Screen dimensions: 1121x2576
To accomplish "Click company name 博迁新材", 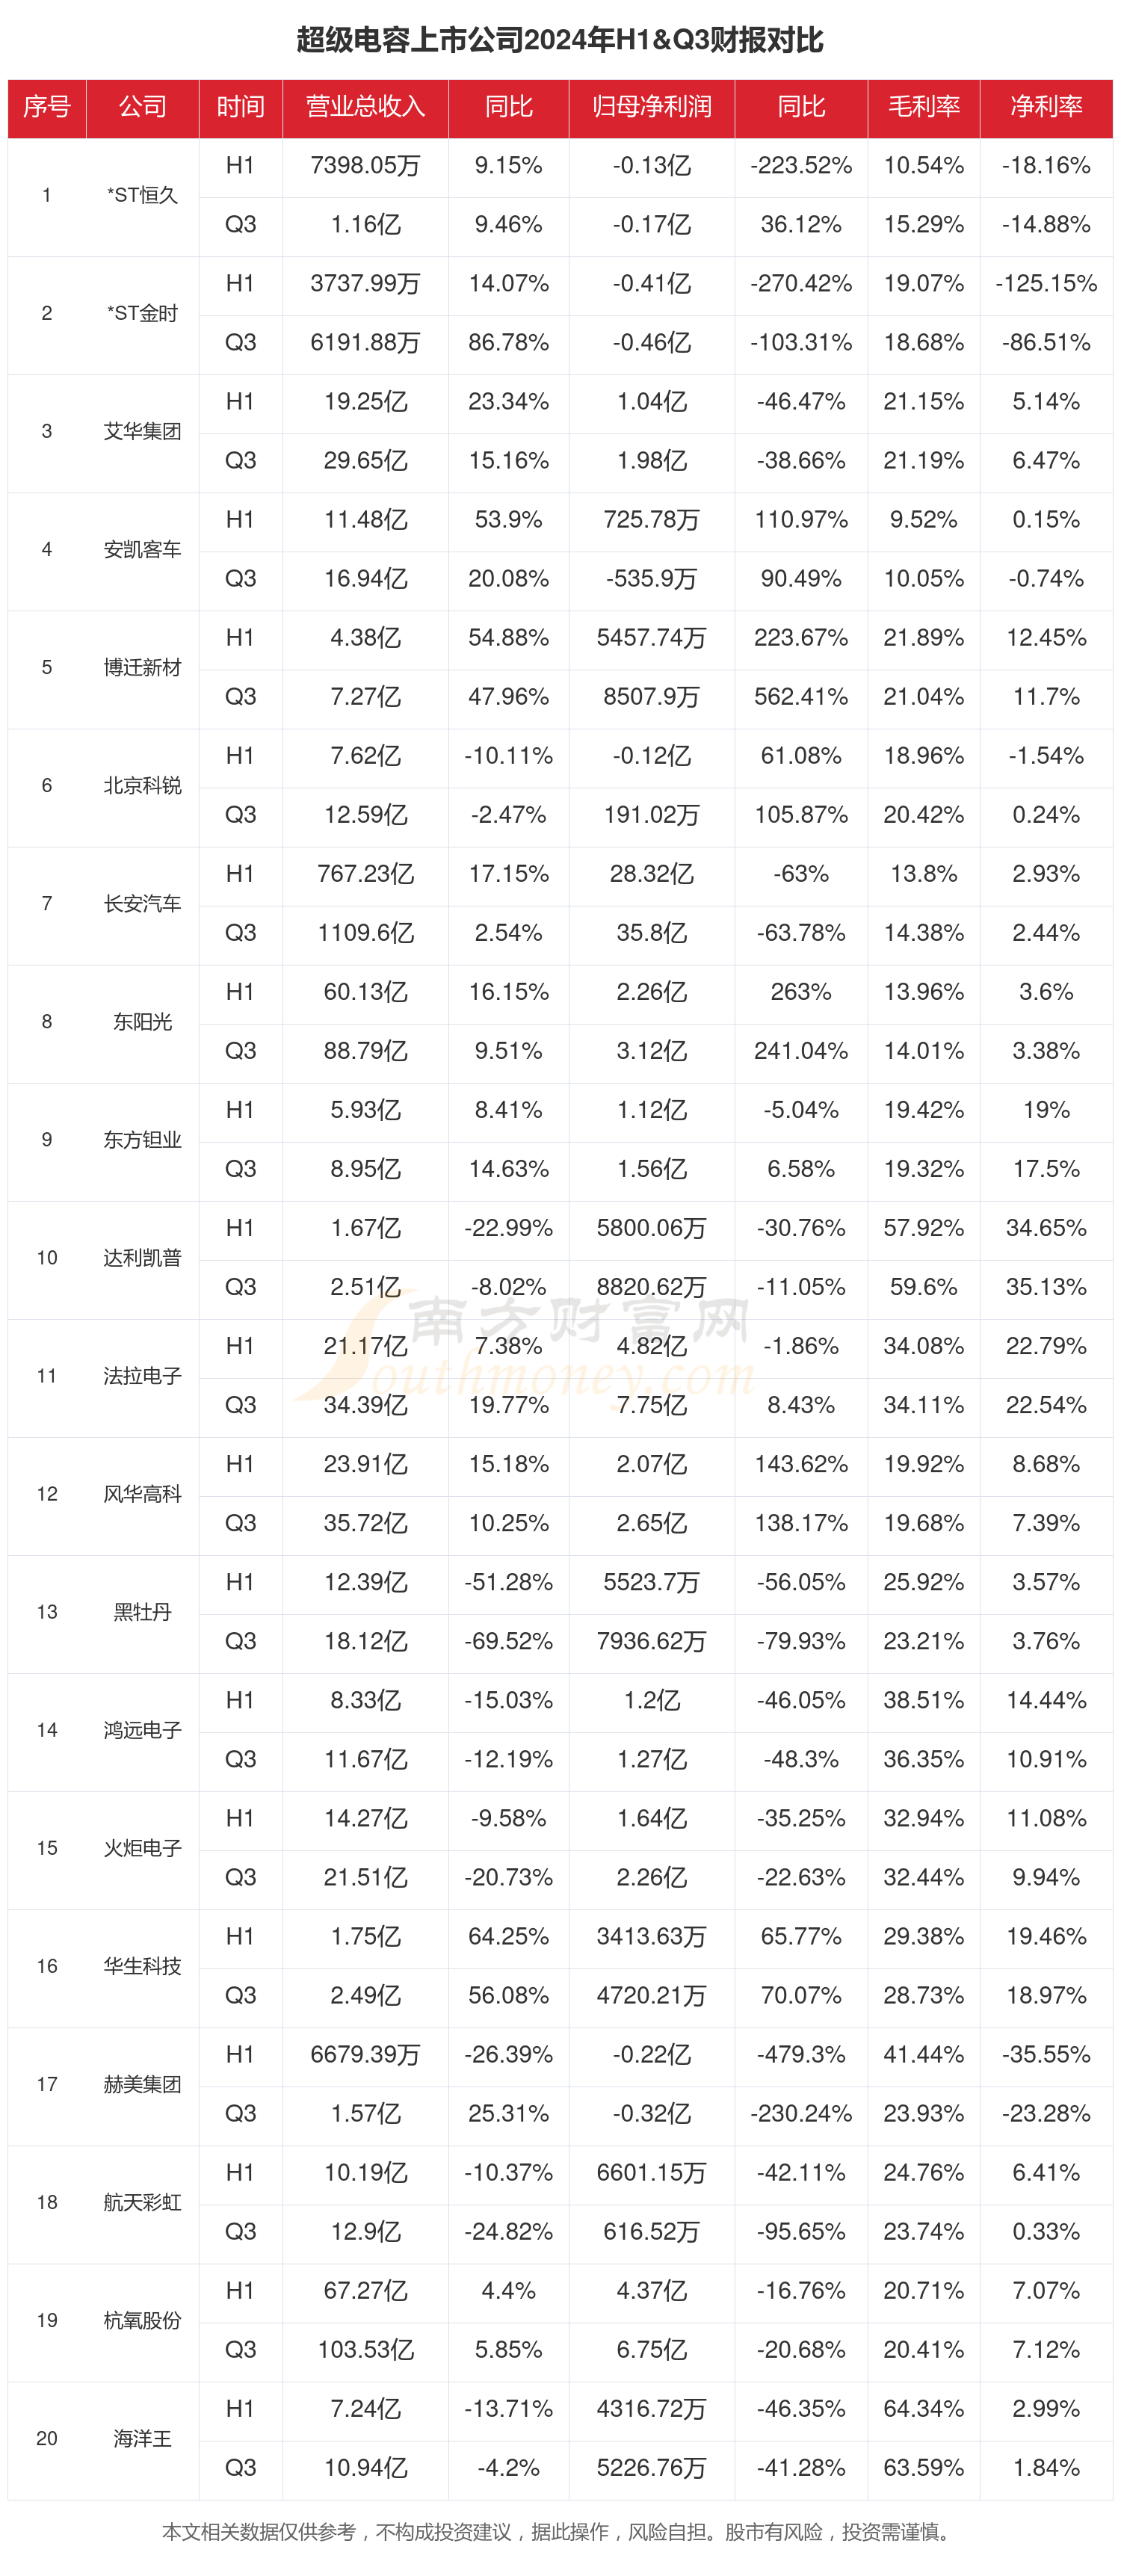I will pyautogui.click(x=142, y=667).
